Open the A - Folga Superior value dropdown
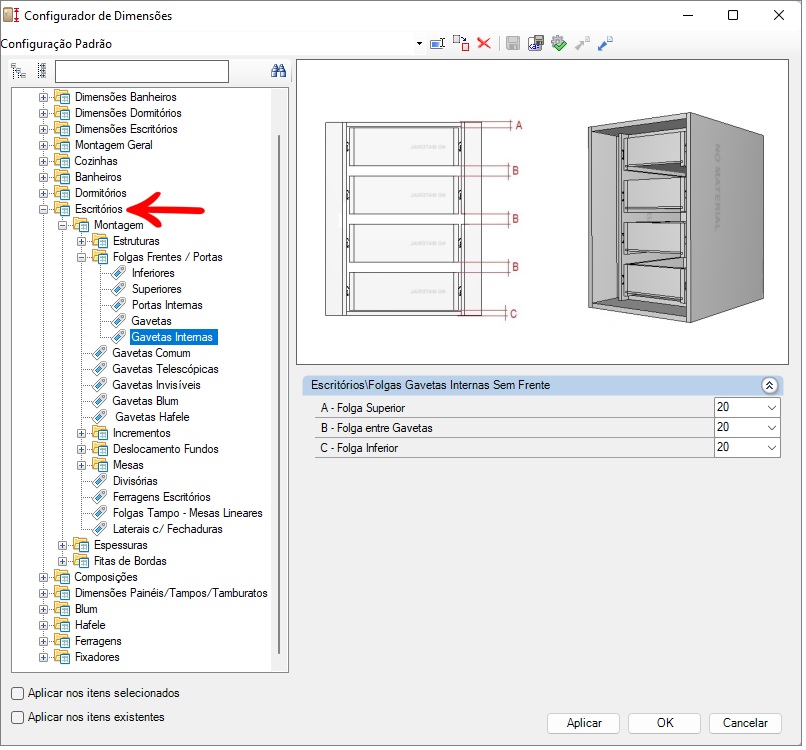Image resolution: width=806 pixels, height=750 pixels. tap(772, 408)
